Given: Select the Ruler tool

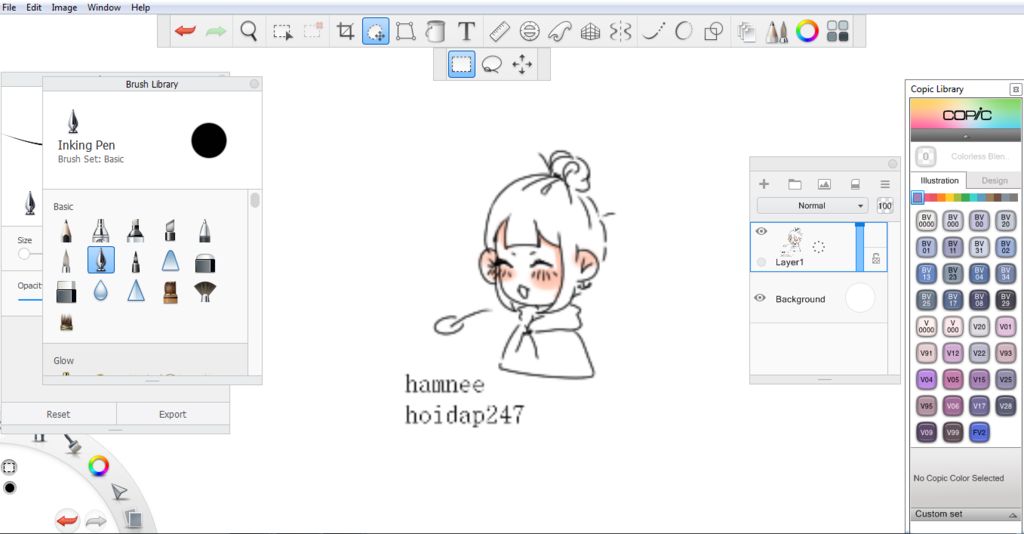Looking at the screenshot, I should (x=500, y=31).
